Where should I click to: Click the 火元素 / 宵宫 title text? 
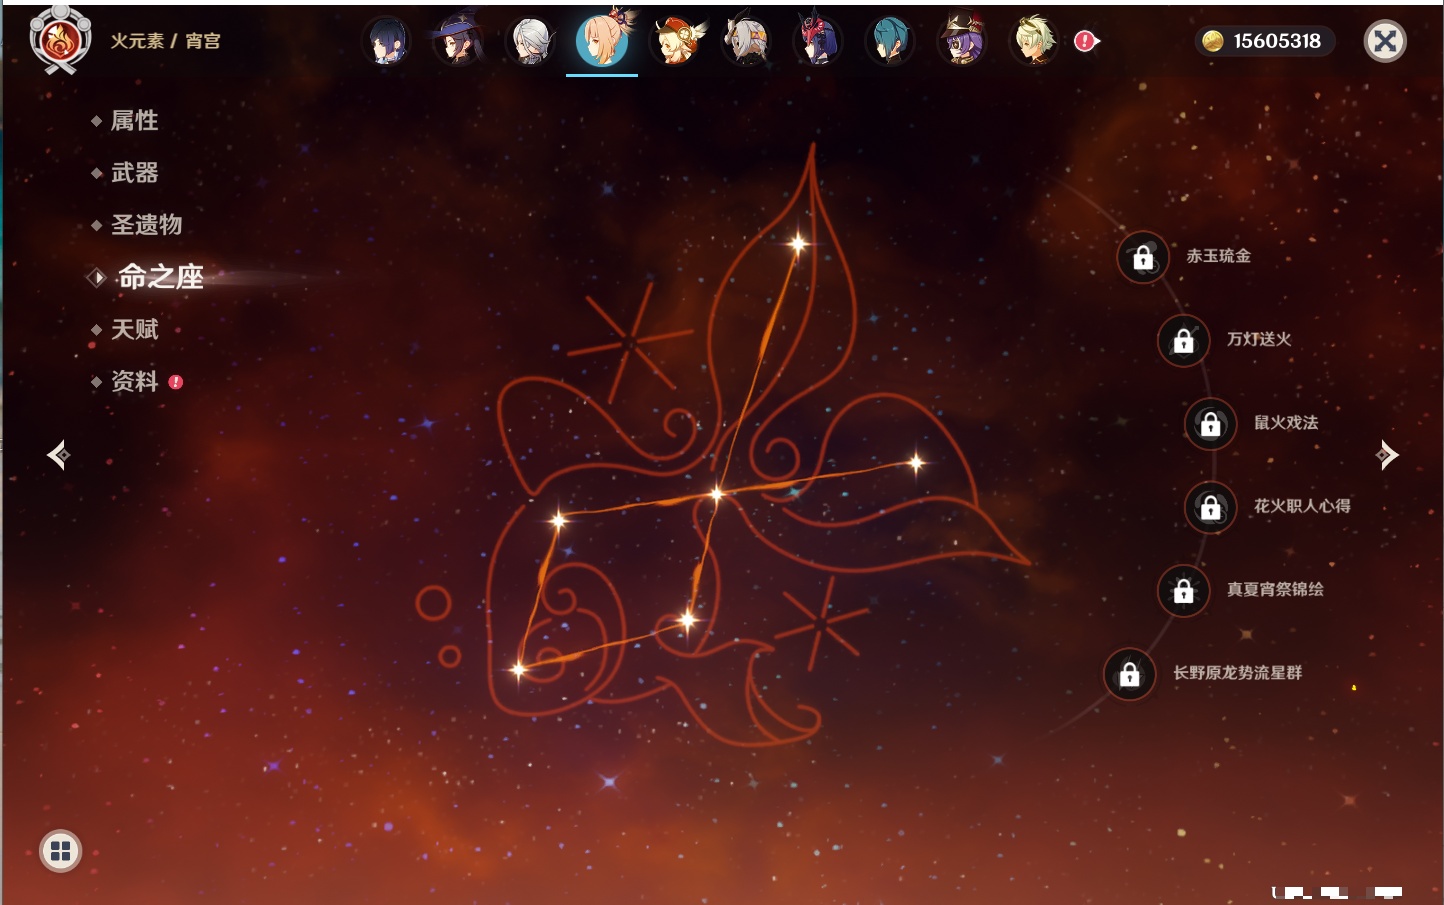(166, 41)
